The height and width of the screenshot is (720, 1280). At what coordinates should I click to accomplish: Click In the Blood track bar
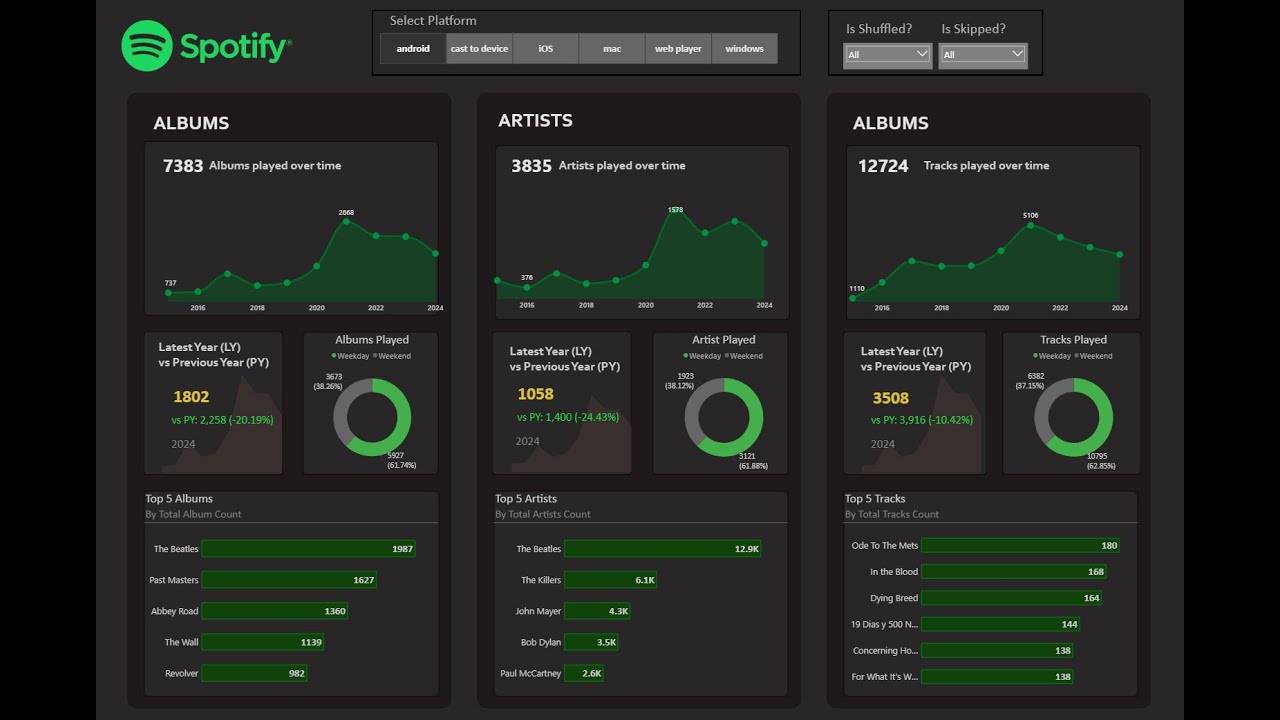click(x=1014, y=572)
